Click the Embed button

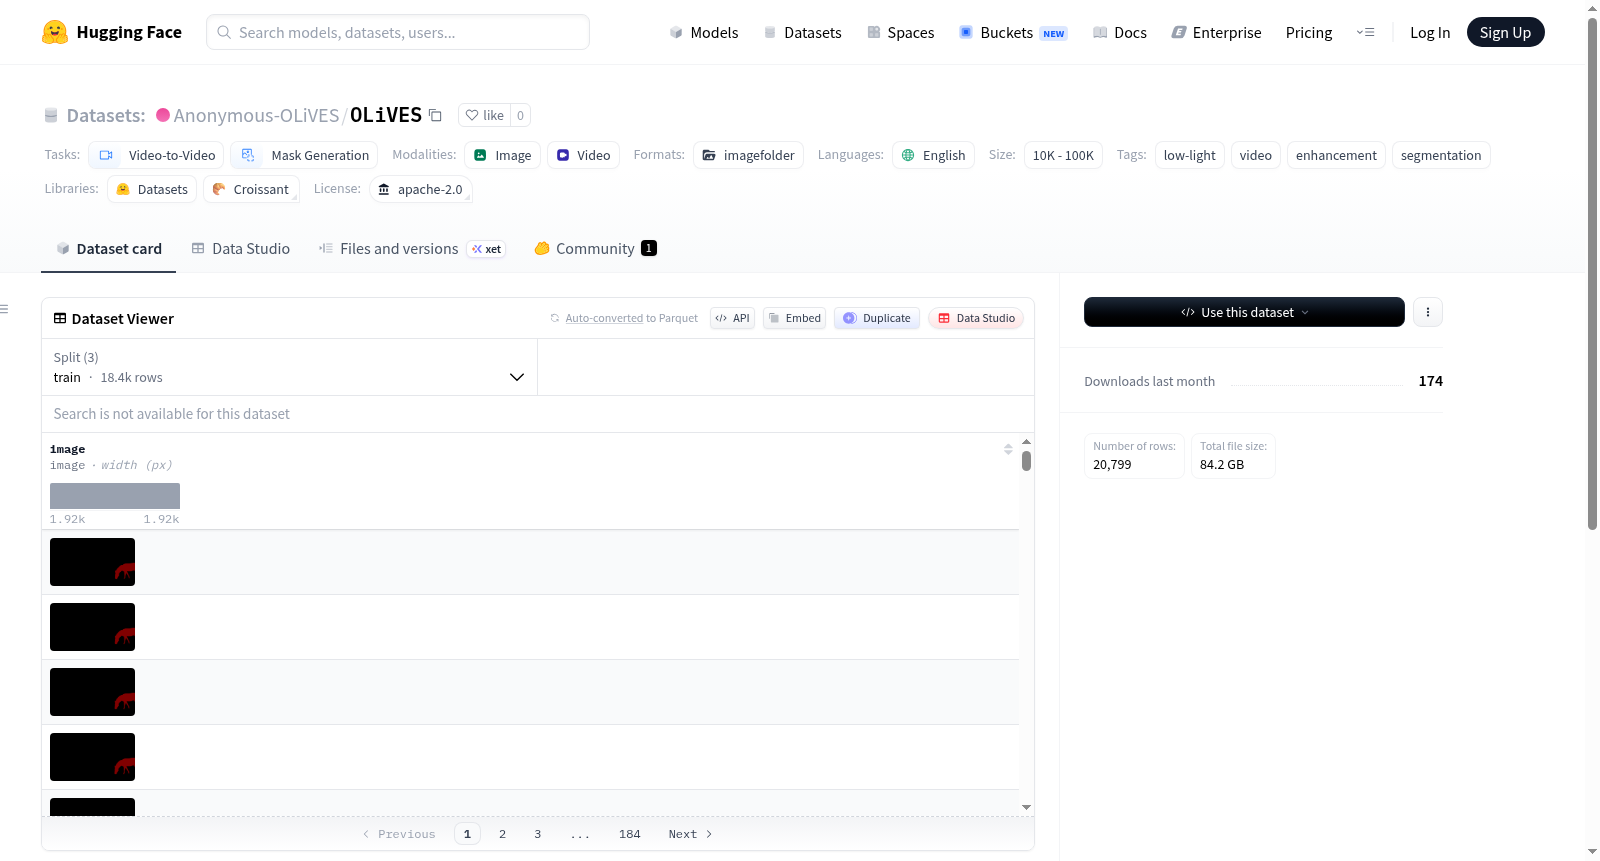794,318
